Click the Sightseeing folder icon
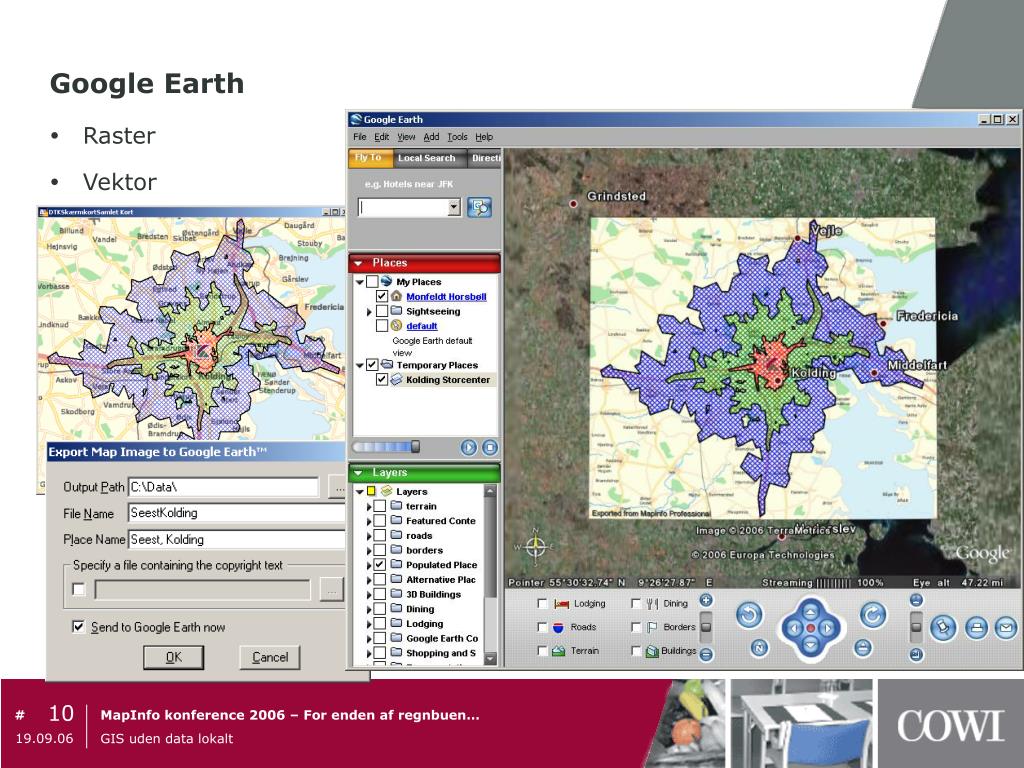This screenshot has height=768, width=1024. 396,311
